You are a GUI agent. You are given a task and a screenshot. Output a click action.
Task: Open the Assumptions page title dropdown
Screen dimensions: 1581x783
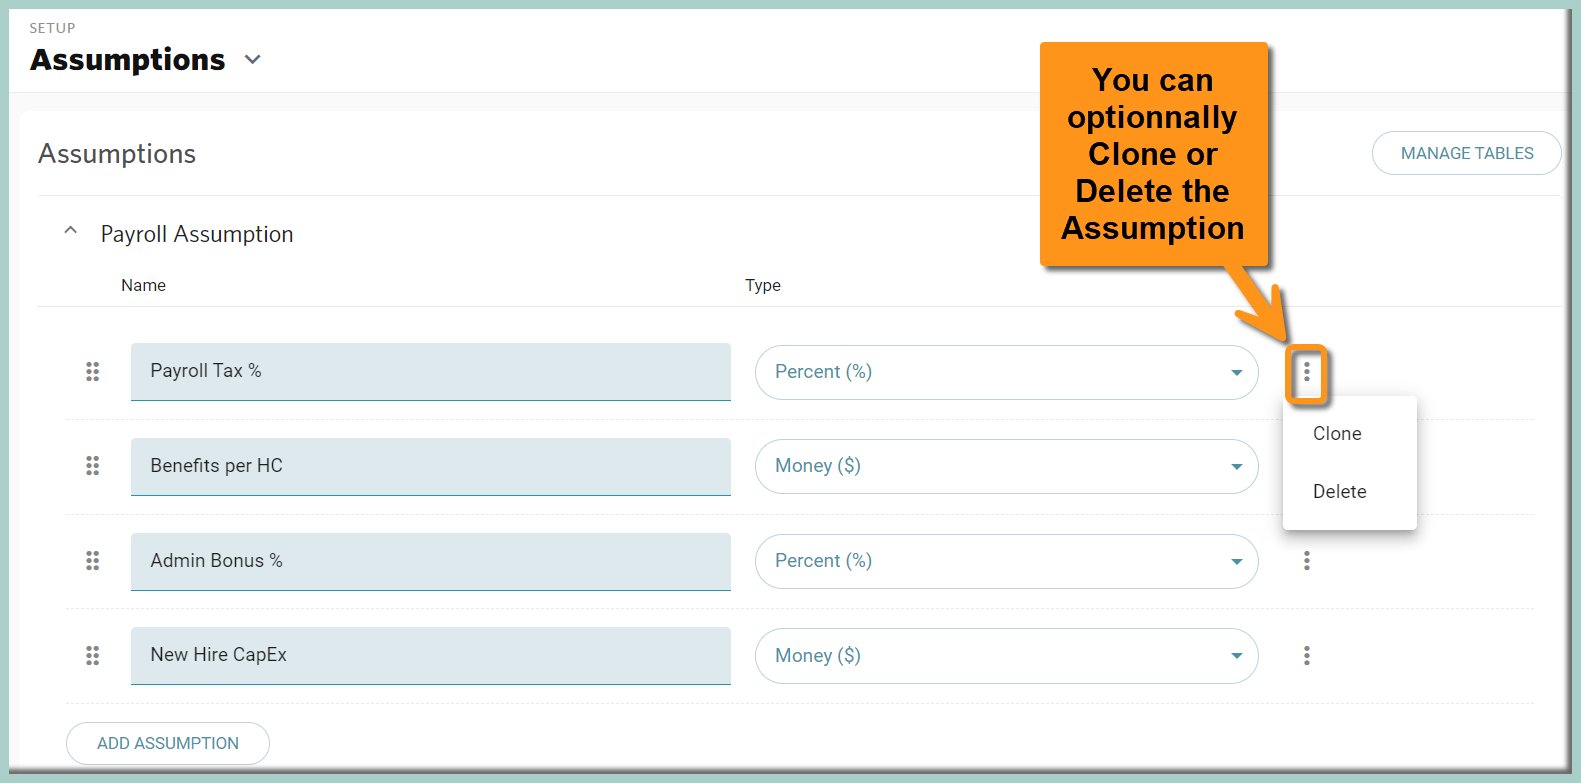(253, 60)
